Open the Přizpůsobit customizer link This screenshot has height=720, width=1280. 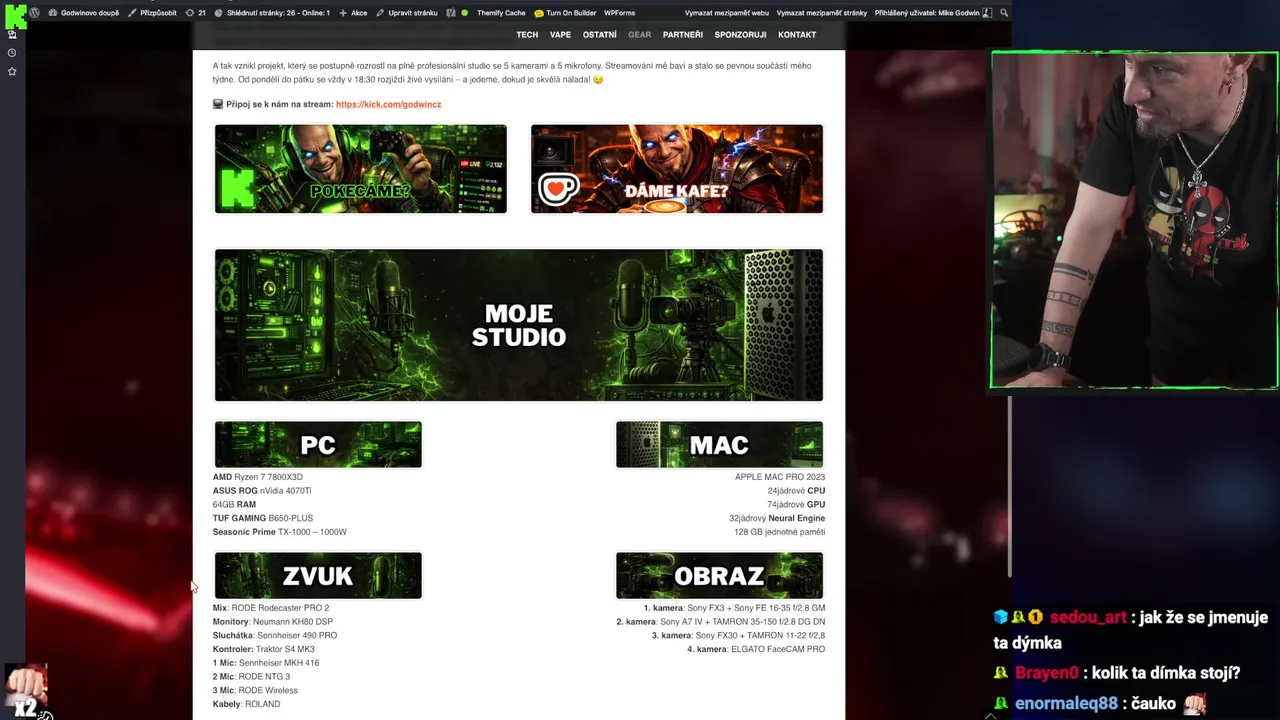click(x=152, y=13)
